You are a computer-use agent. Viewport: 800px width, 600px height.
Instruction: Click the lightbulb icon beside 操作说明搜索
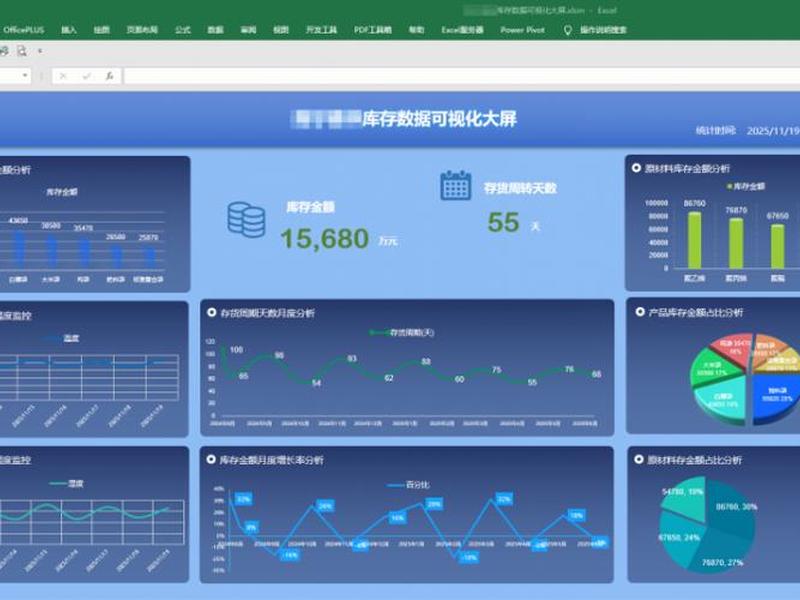[x=567, y=30]
